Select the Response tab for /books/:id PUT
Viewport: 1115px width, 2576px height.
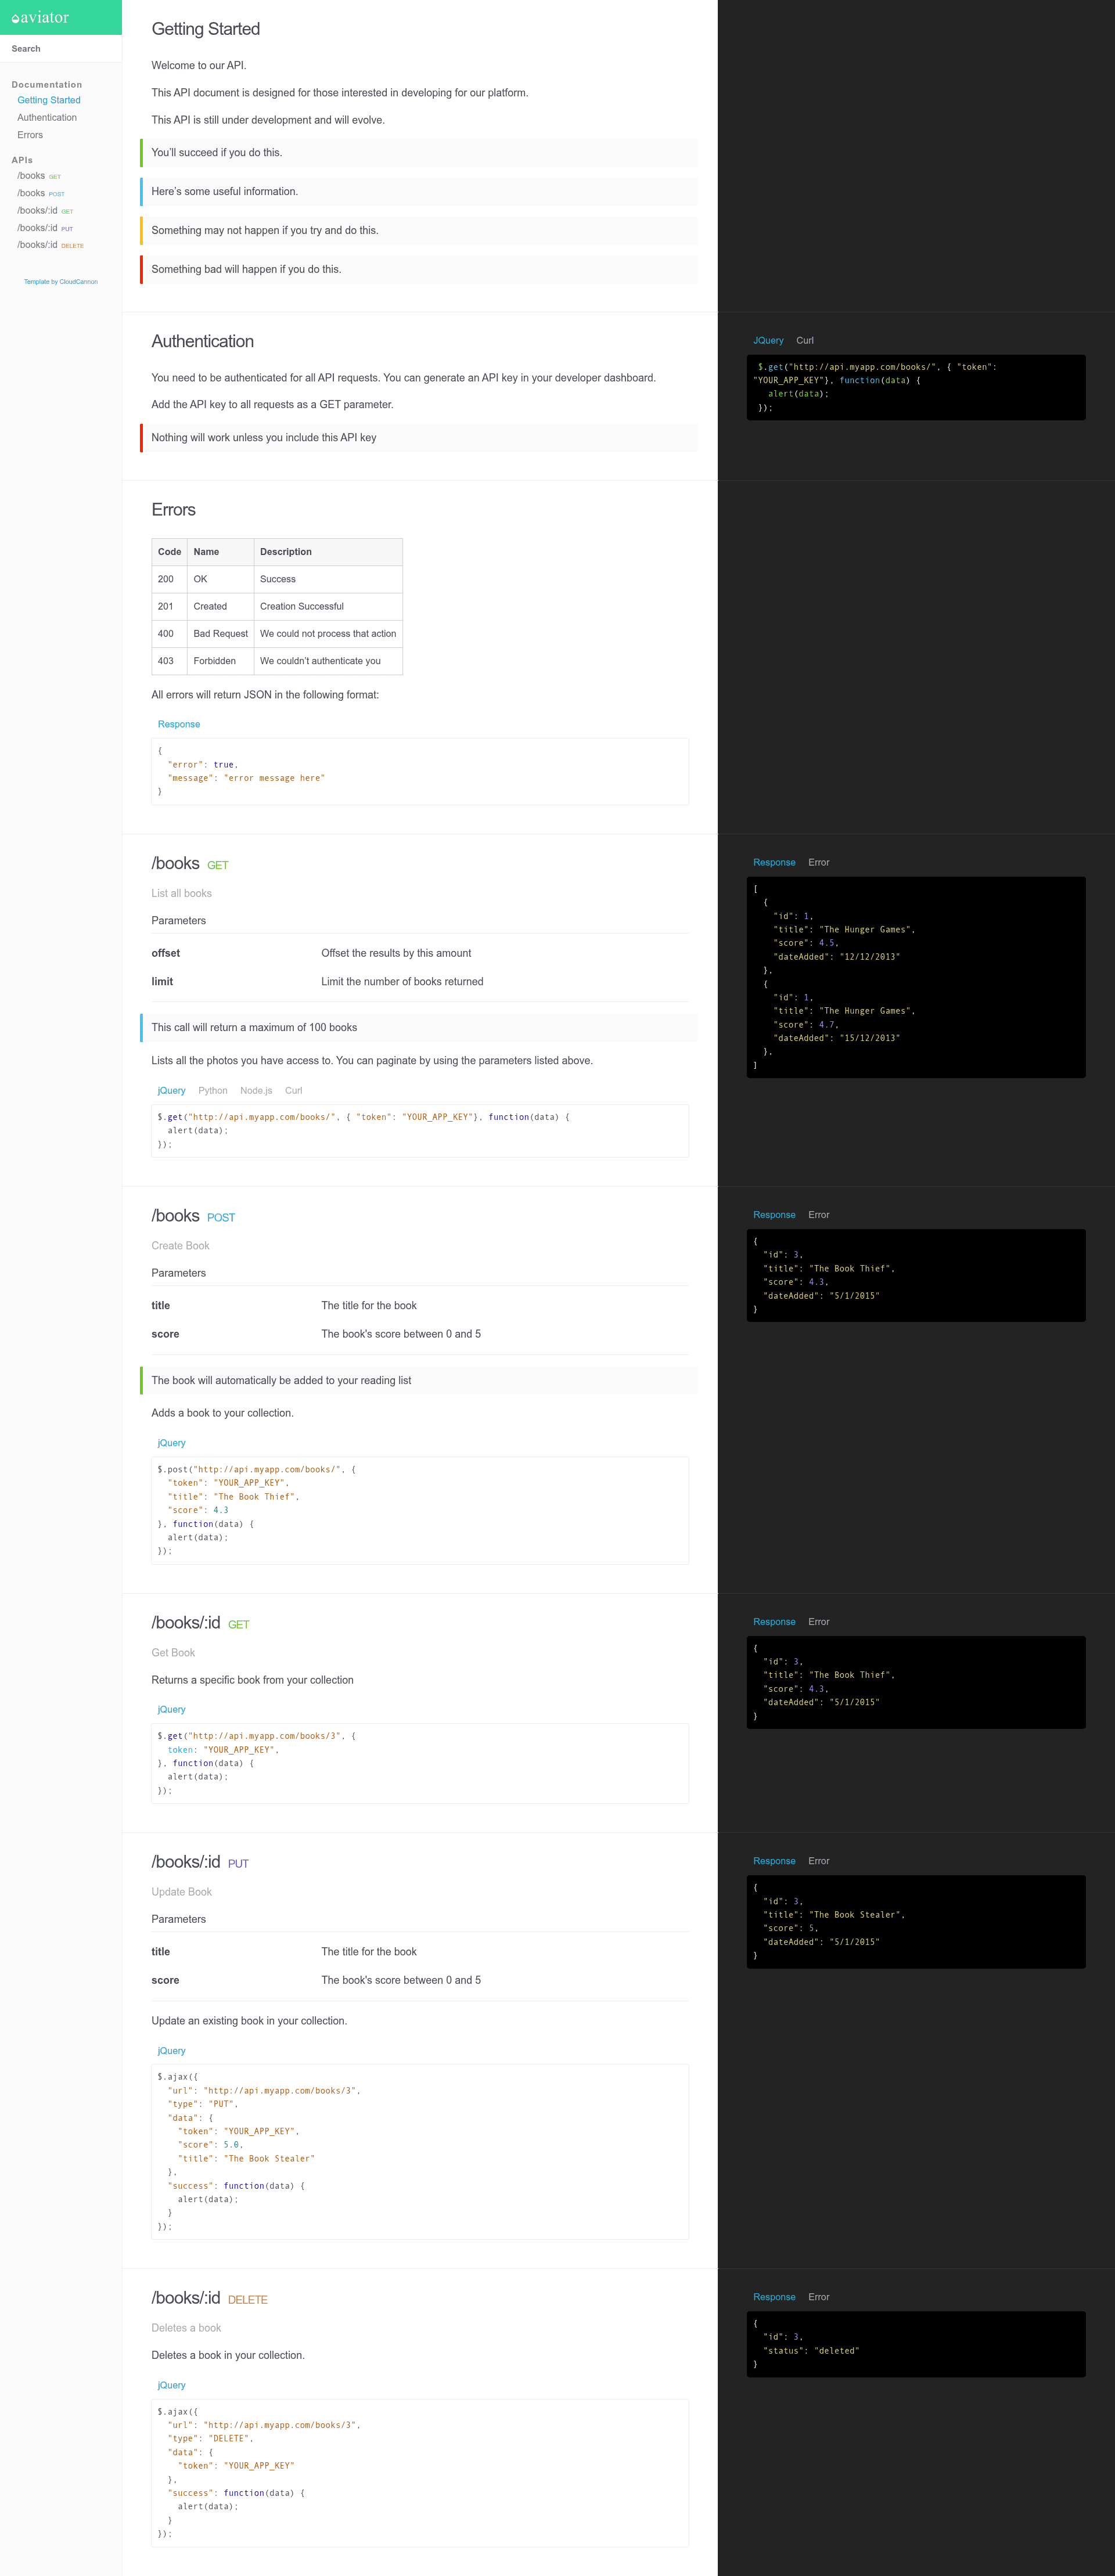pos(774,1861)
